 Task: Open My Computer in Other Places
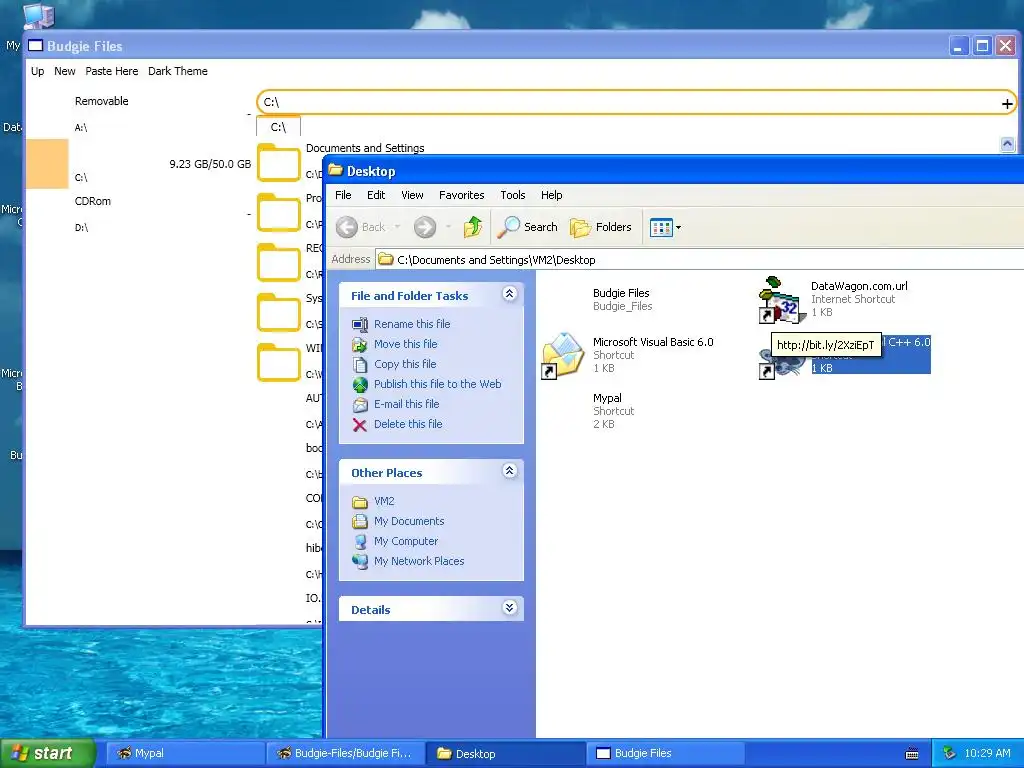(x=406, y=541)
